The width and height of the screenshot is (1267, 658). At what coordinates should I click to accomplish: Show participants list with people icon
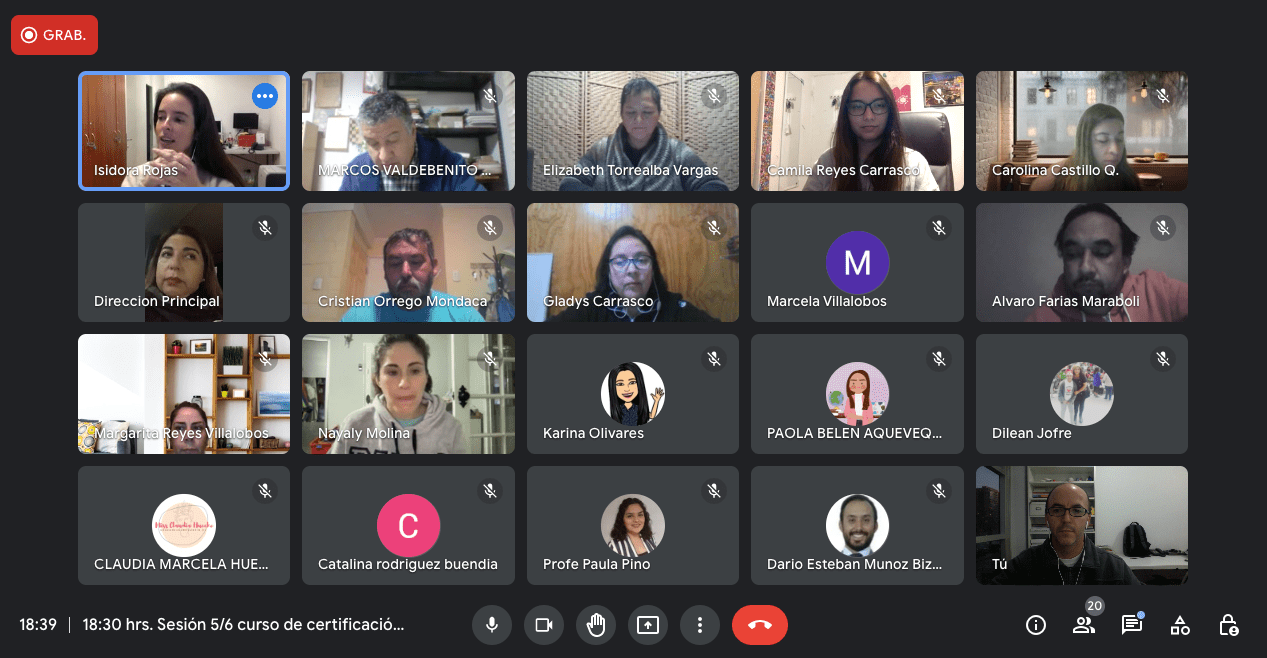tap(1084, 625)
